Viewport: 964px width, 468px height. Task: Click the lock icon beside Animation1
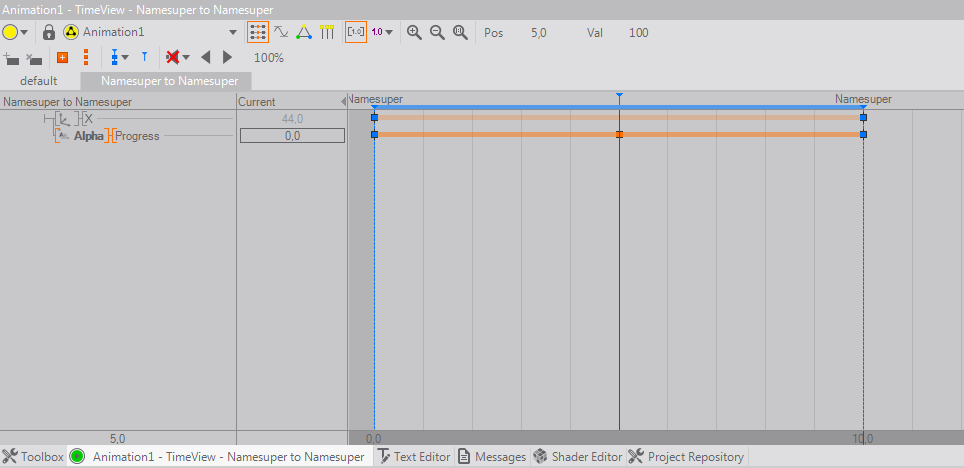(x=49, y=32)
